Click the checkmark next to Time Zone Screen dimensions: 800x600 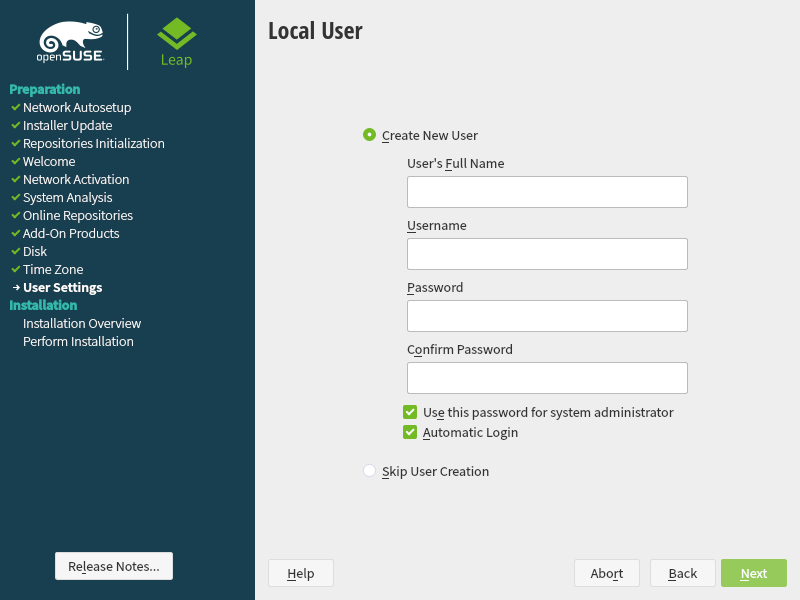[x=15, y=269]
